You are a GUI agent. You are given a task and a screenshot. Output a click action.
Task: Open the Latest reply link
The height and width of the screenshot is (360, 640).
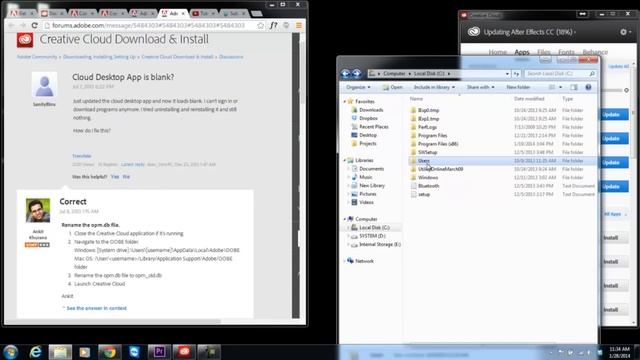pyautogui.click(x=133, y=164)
